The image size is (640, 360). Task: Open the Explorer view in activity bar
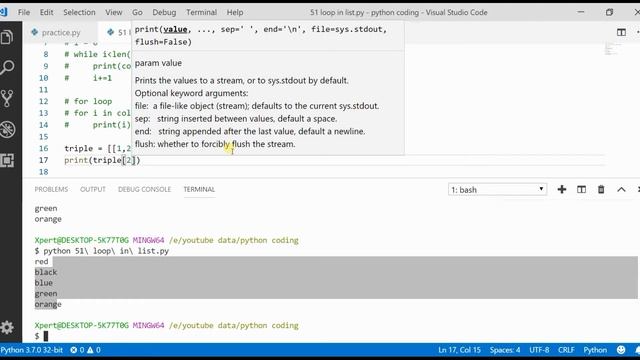7,38
